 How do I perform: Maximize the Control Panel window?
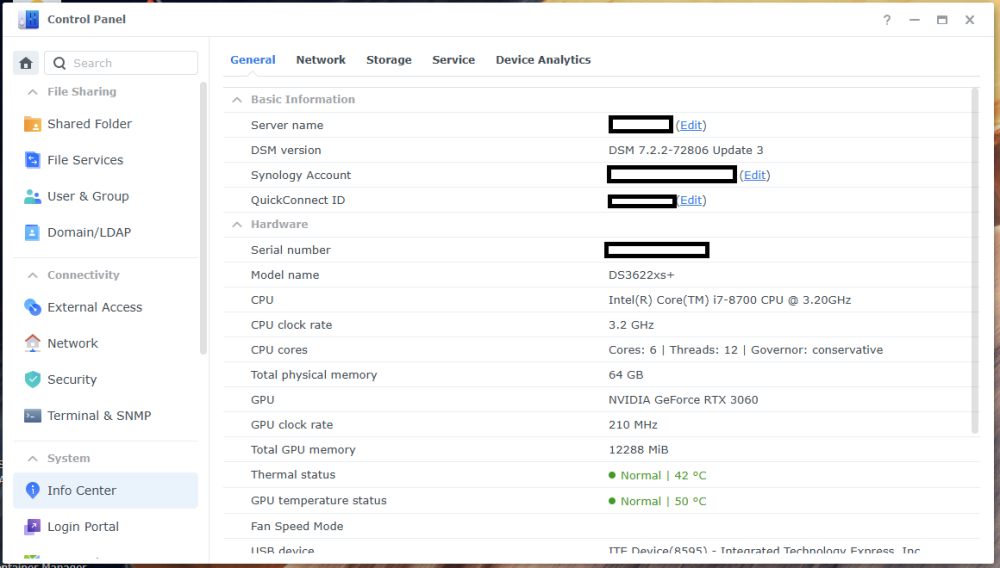(942, 20)
